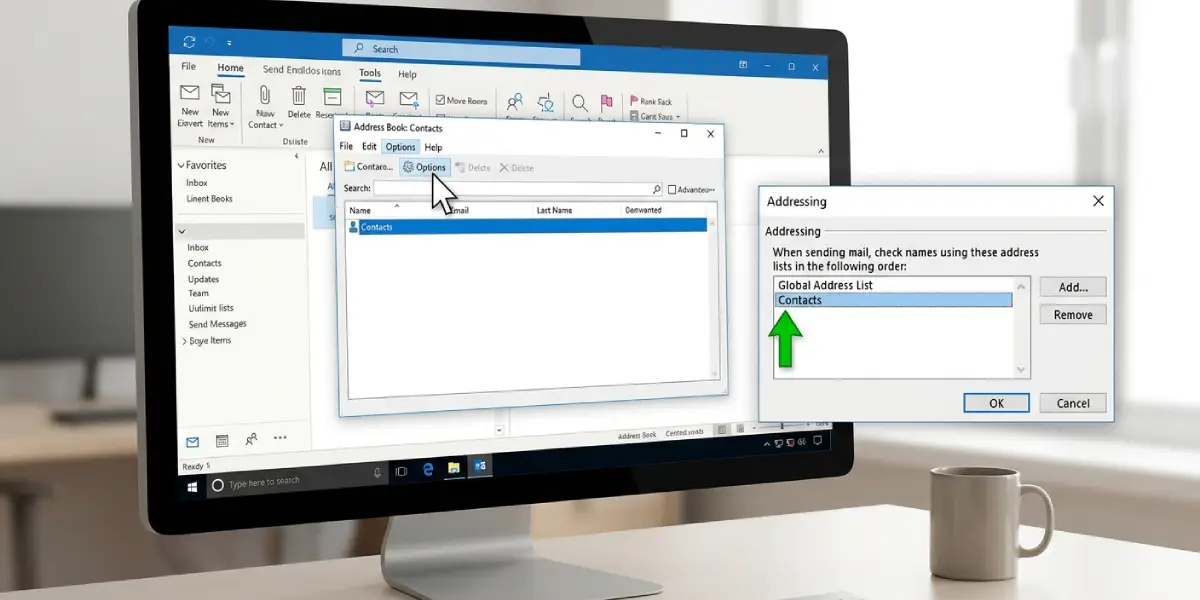Click the taskbar Type here to search box

[298, 481]
